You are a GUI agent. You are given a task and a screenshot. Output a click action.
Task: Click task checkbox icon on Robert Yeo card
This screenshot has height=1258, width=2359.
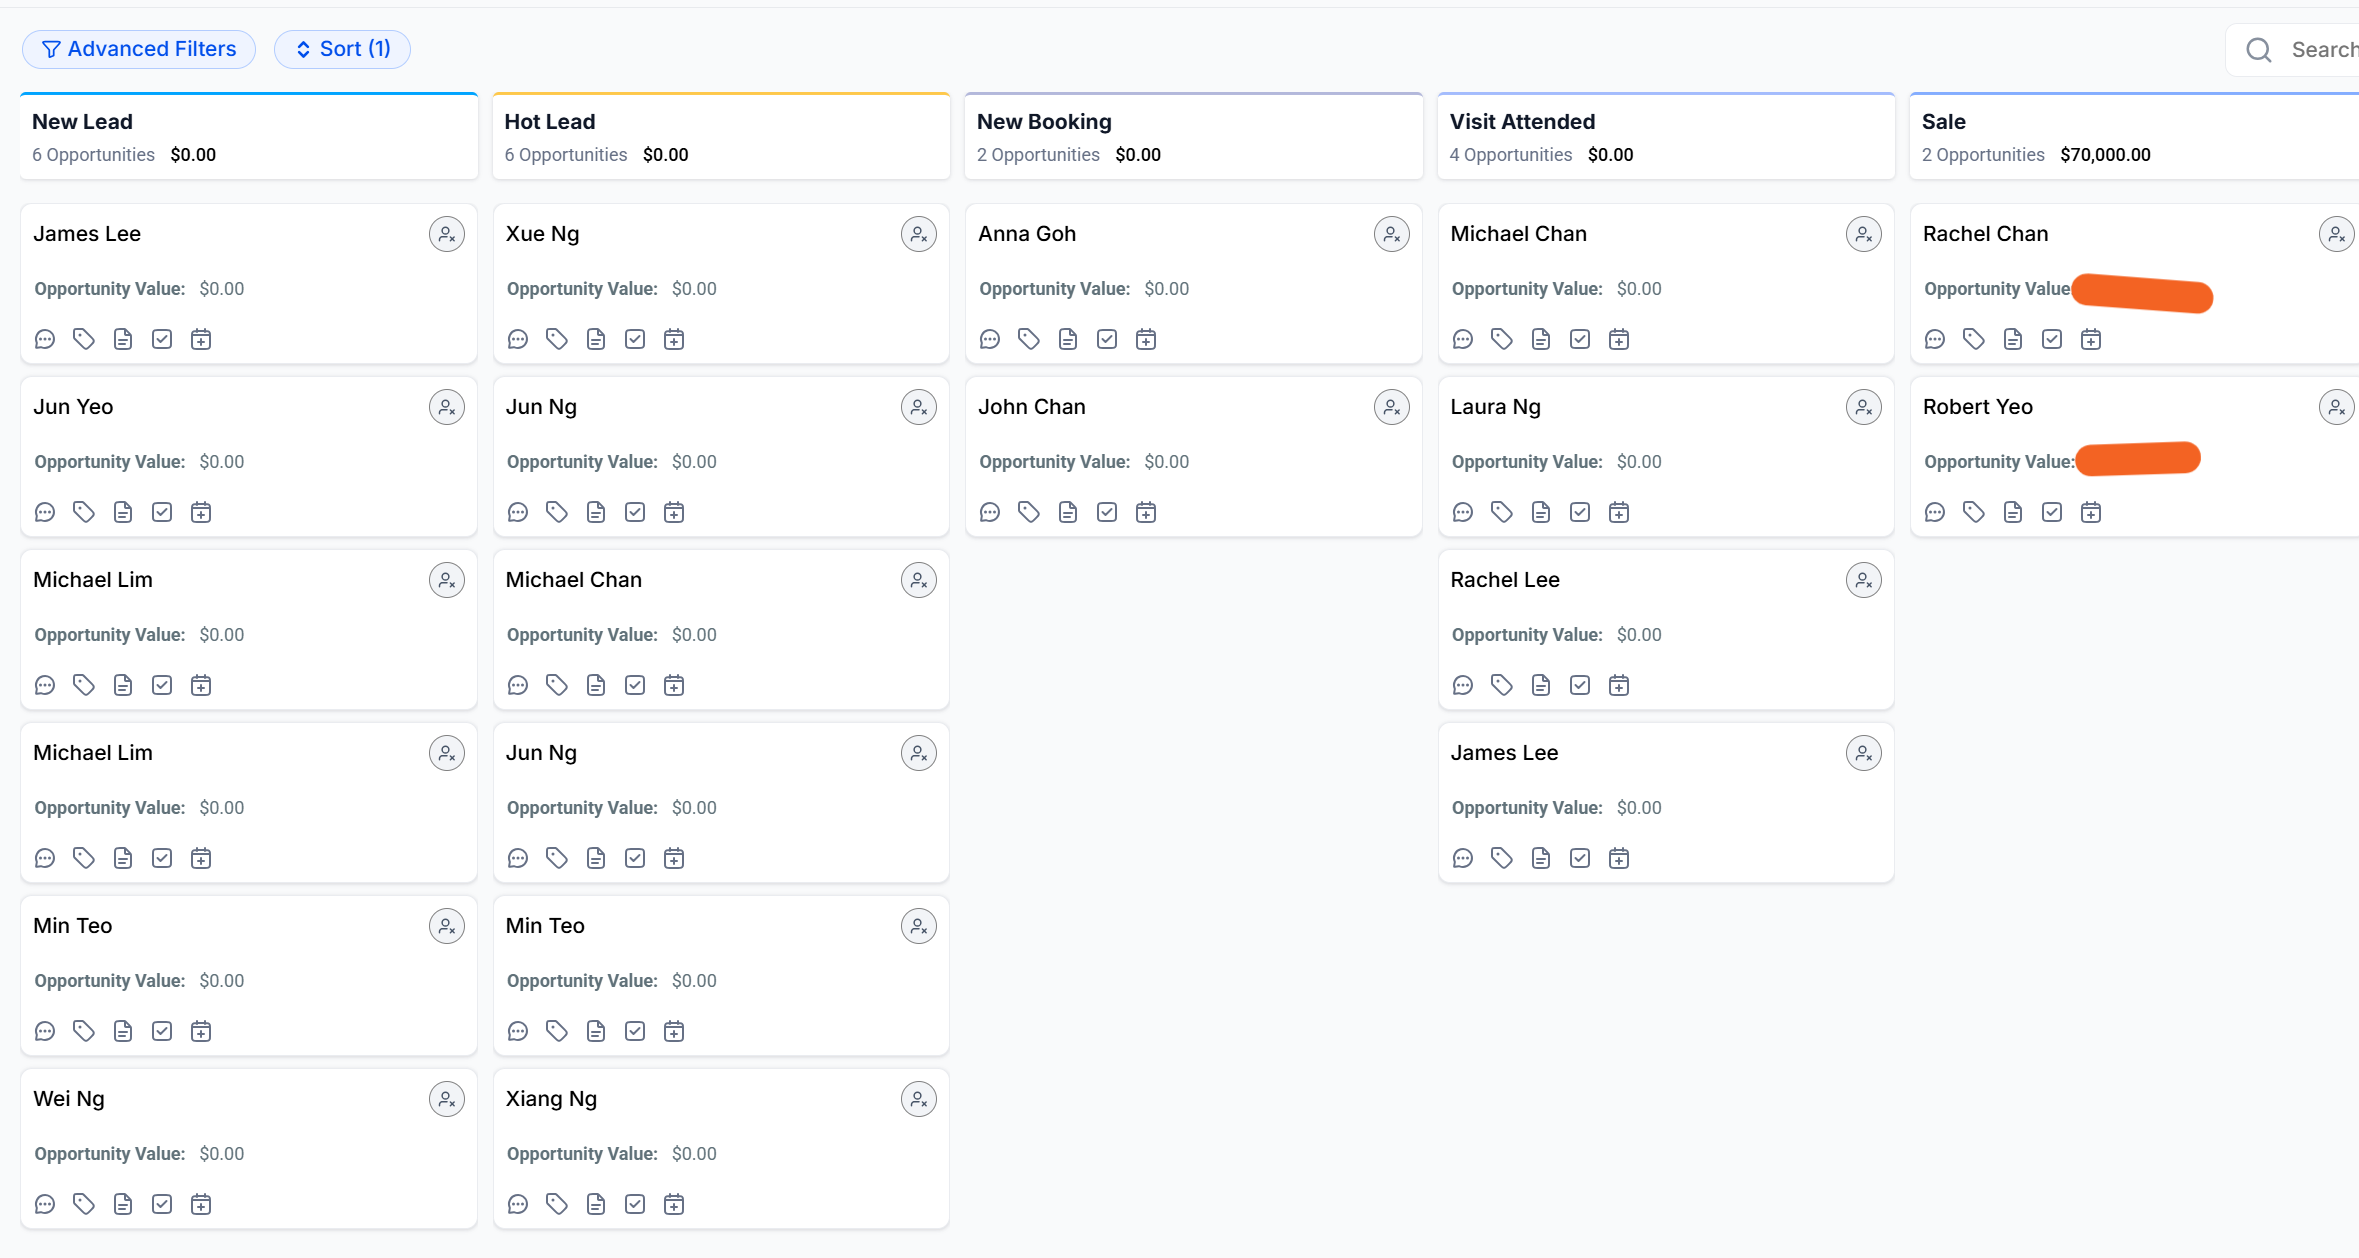pos(2052,513)
